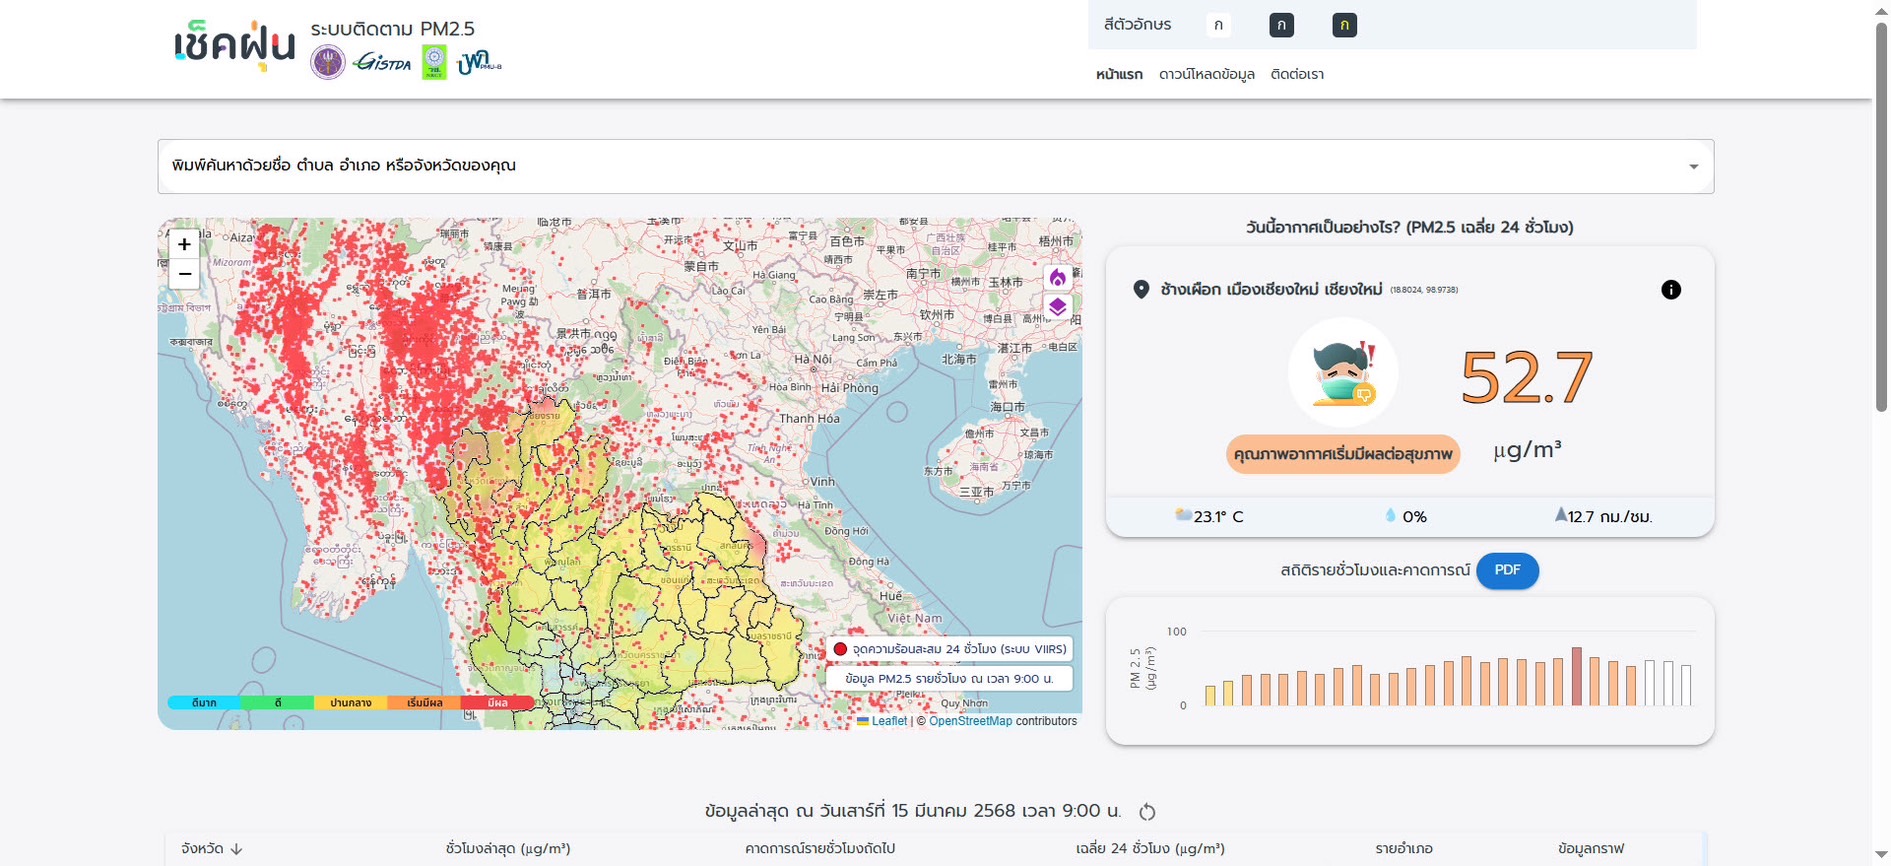Click the location pin icon beside ช้างเผือก
Screen dimensions: 1891x866
pos(1141,290)
